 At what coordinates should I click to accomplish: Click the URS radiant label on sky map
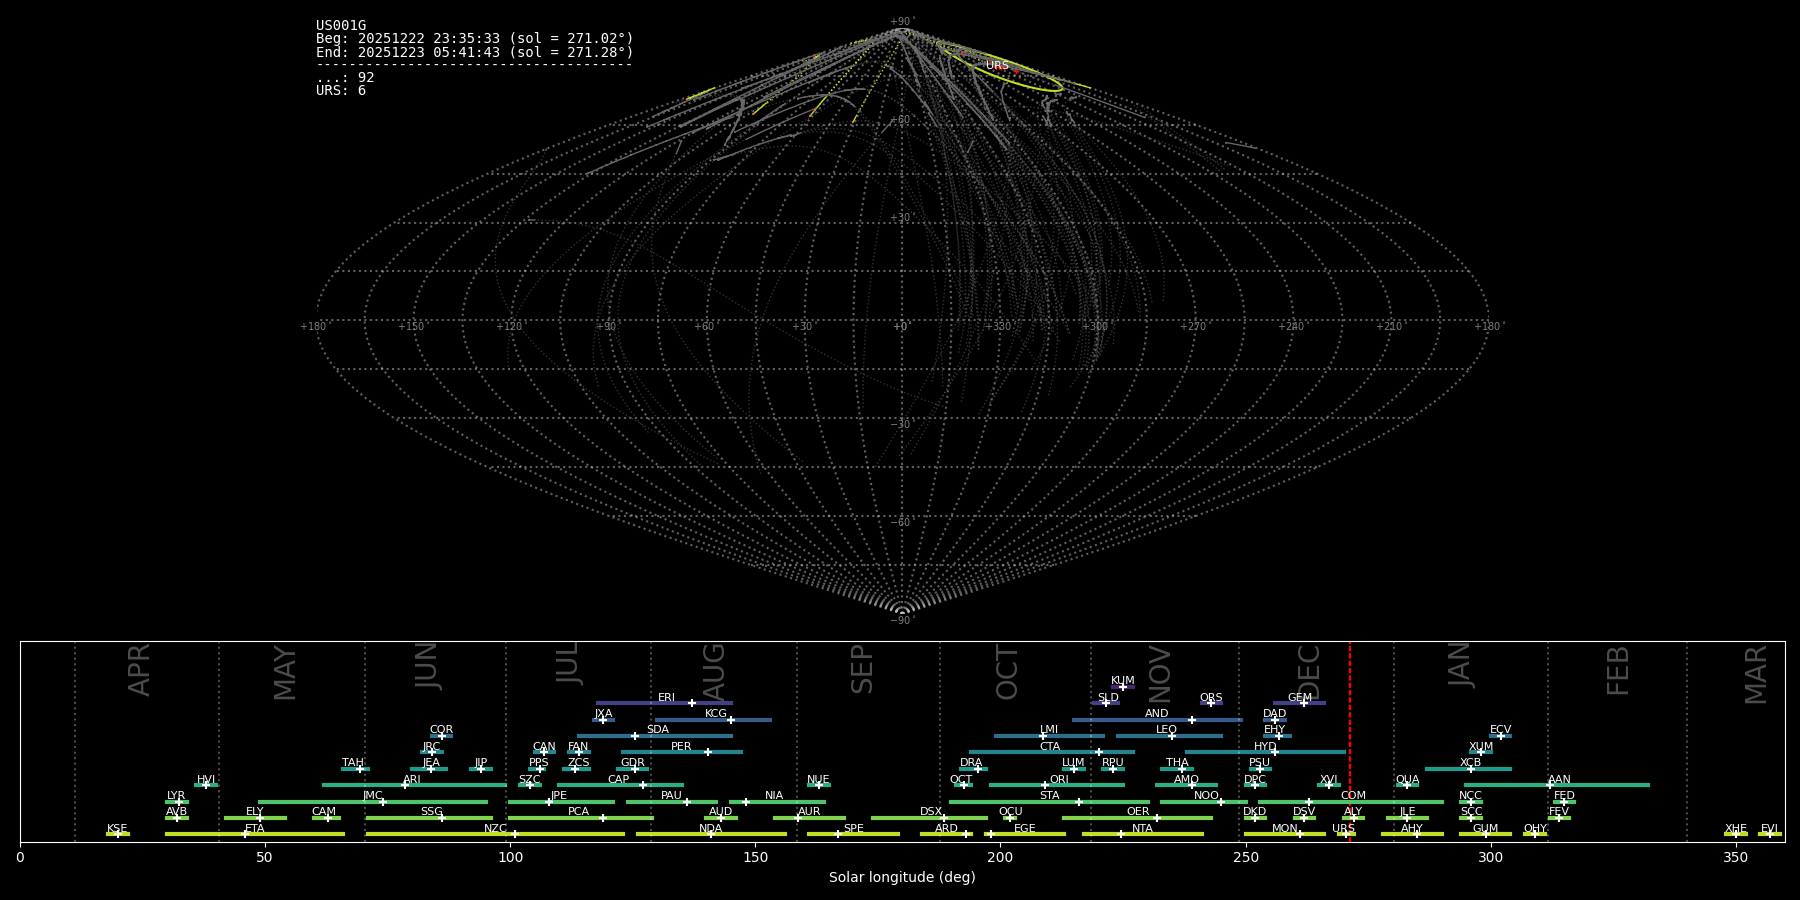click(997, 66)
